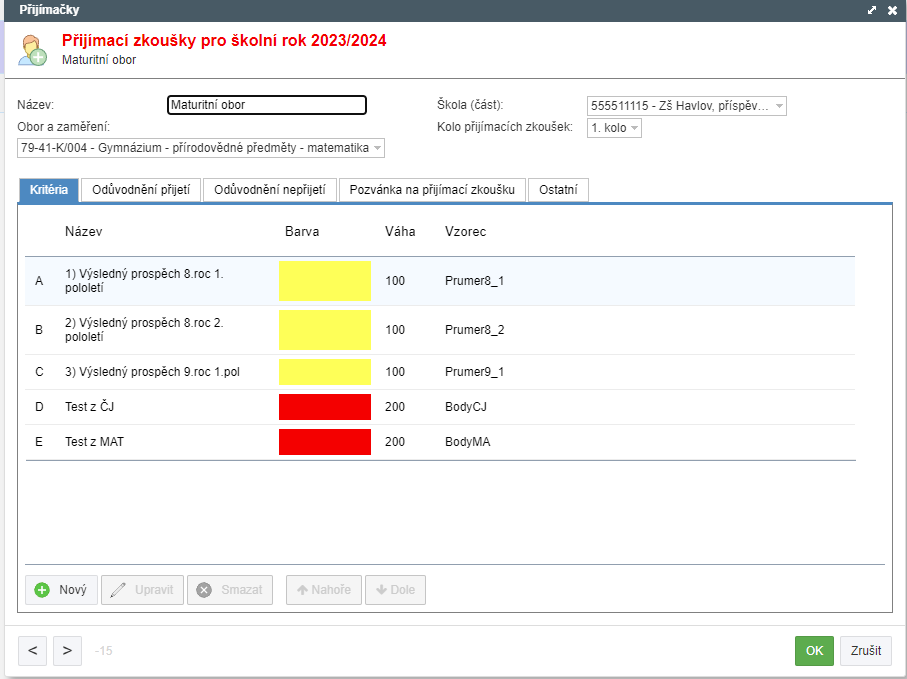Open the Kolo přijímacích zkoušek dropdown
The height and width of the screenshot is (679, 907).
point(614,128)
